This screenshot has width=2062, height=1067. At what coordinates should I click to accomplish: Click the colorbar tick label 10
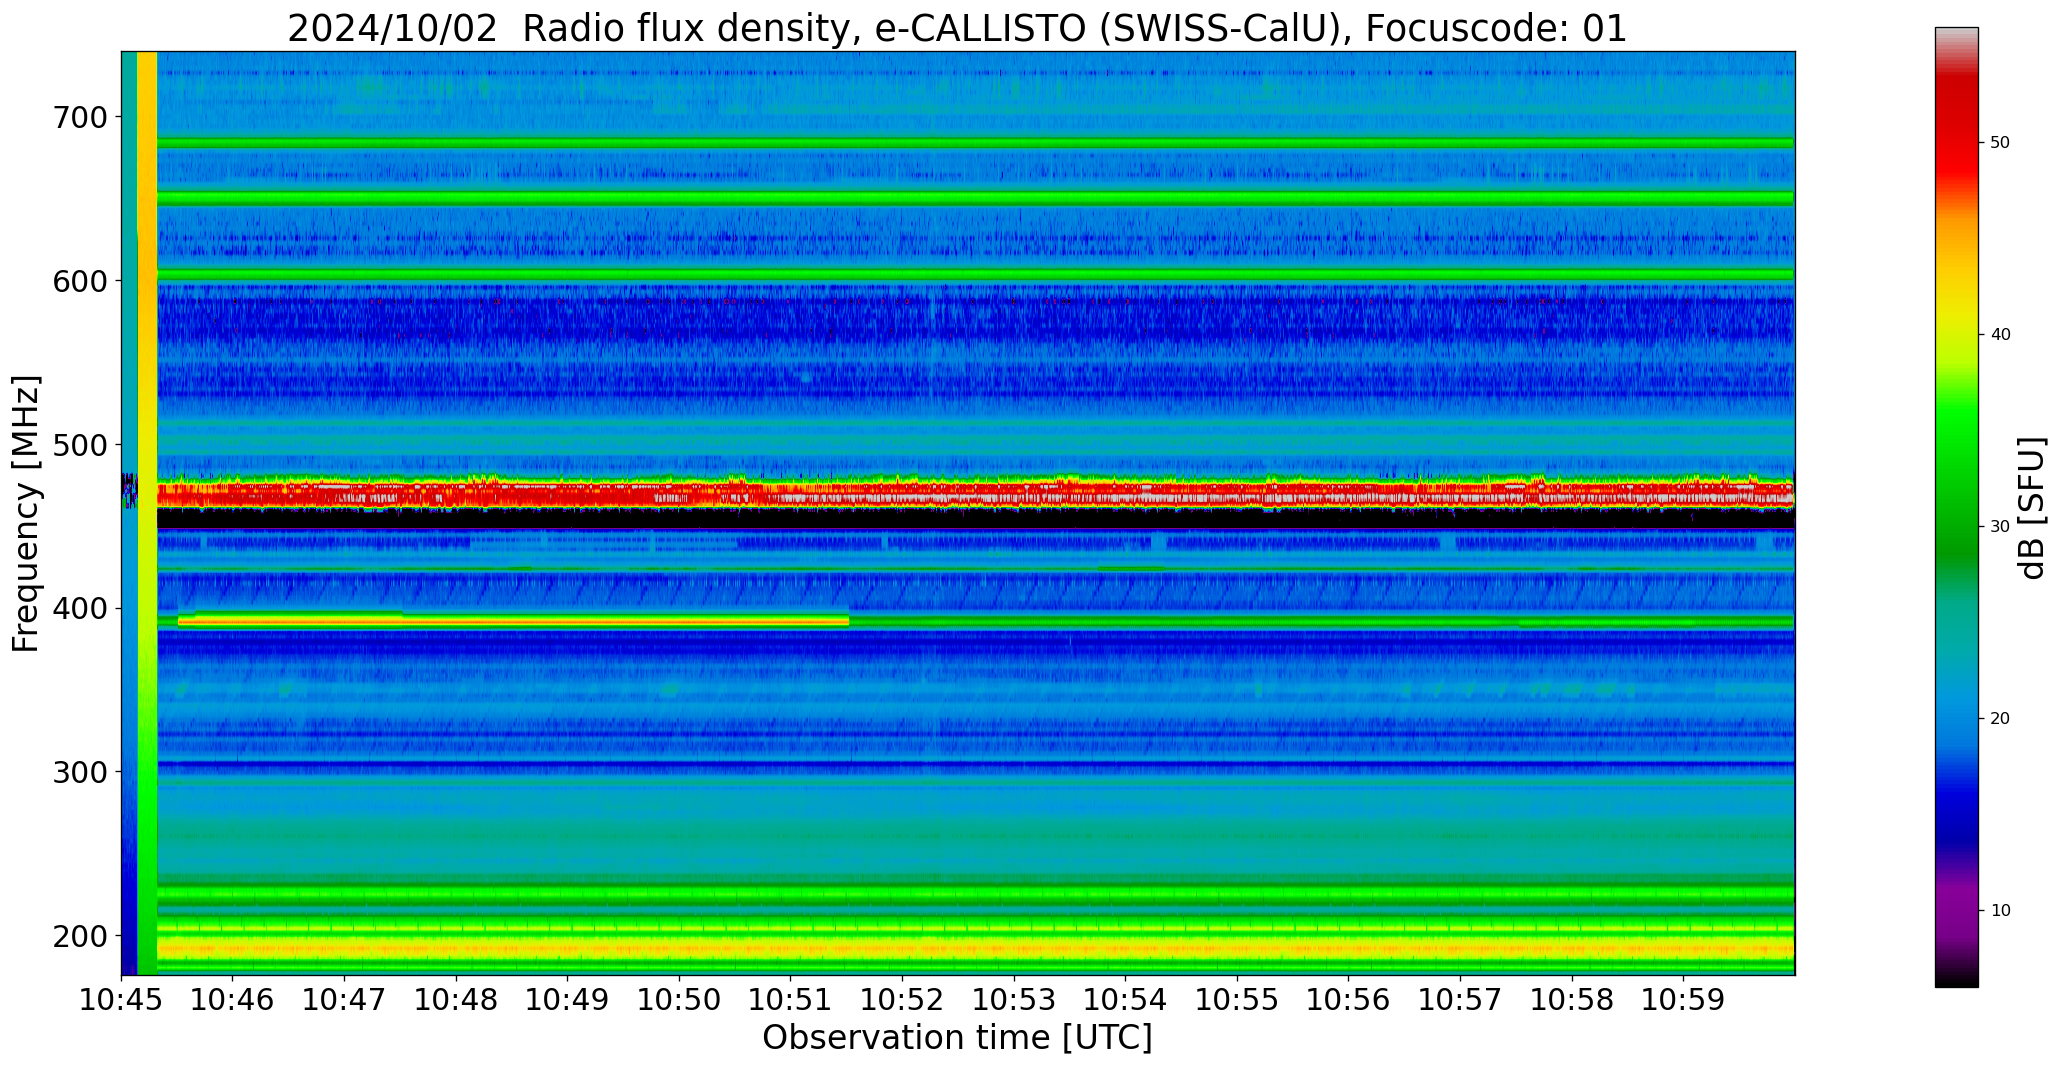2000,911
